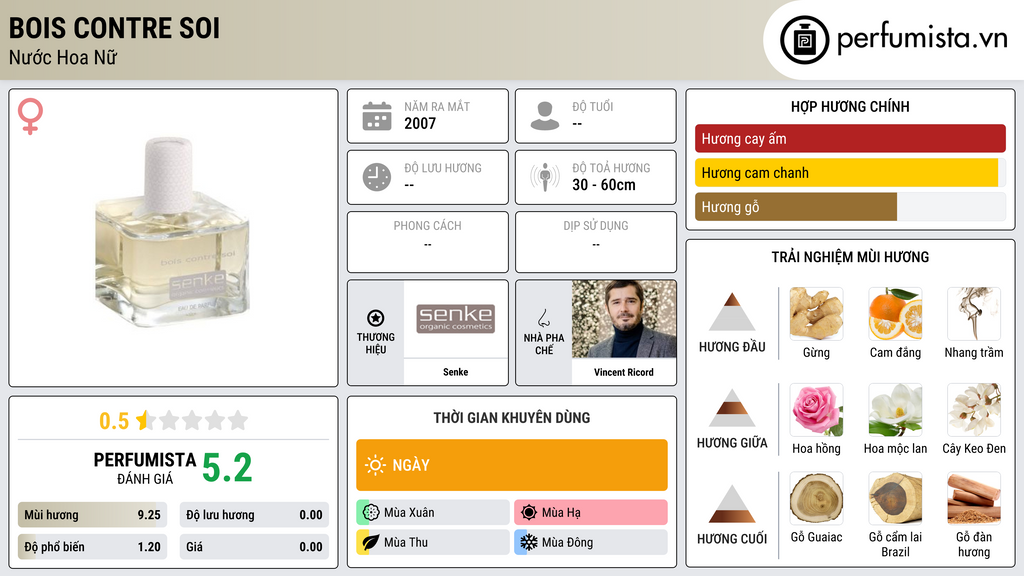The height and width of the screenshot is (576, 1024).
Task: Click the Hương cay ấm red bar
Action: (850, 138)
